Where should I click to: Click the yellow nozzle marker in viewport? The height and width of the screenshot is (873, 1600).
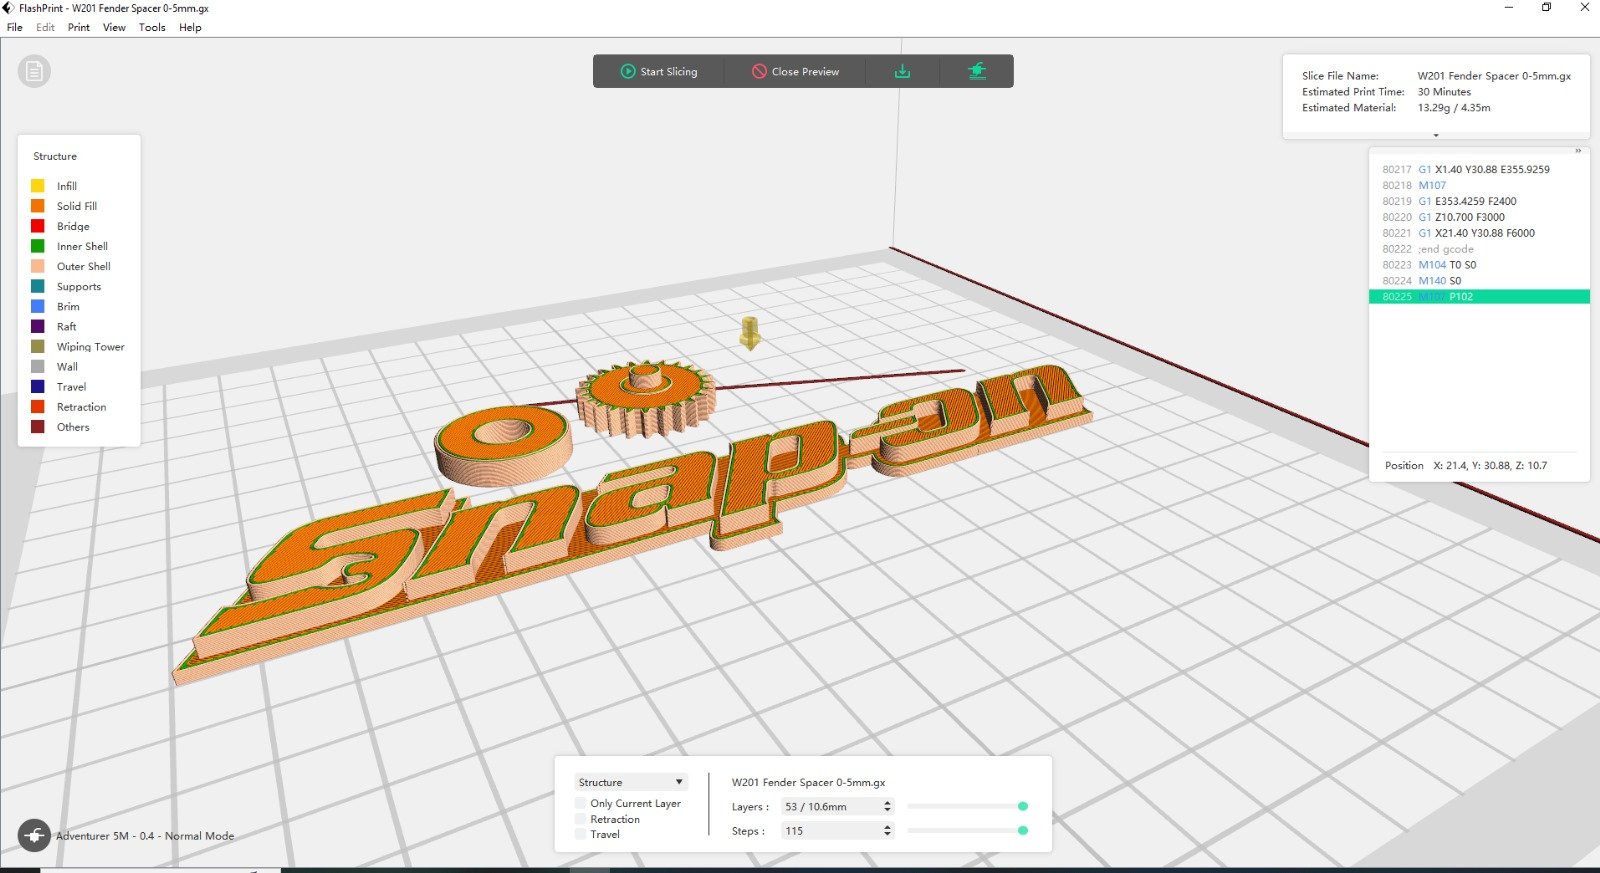click(x=749, y=333)
